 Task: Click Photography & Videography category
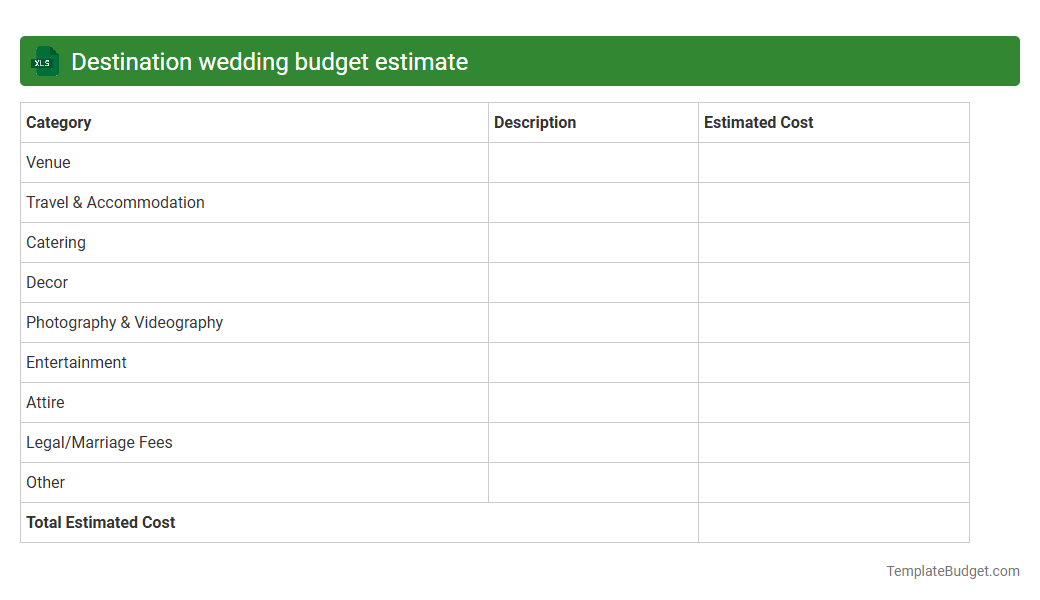point(124,322)
